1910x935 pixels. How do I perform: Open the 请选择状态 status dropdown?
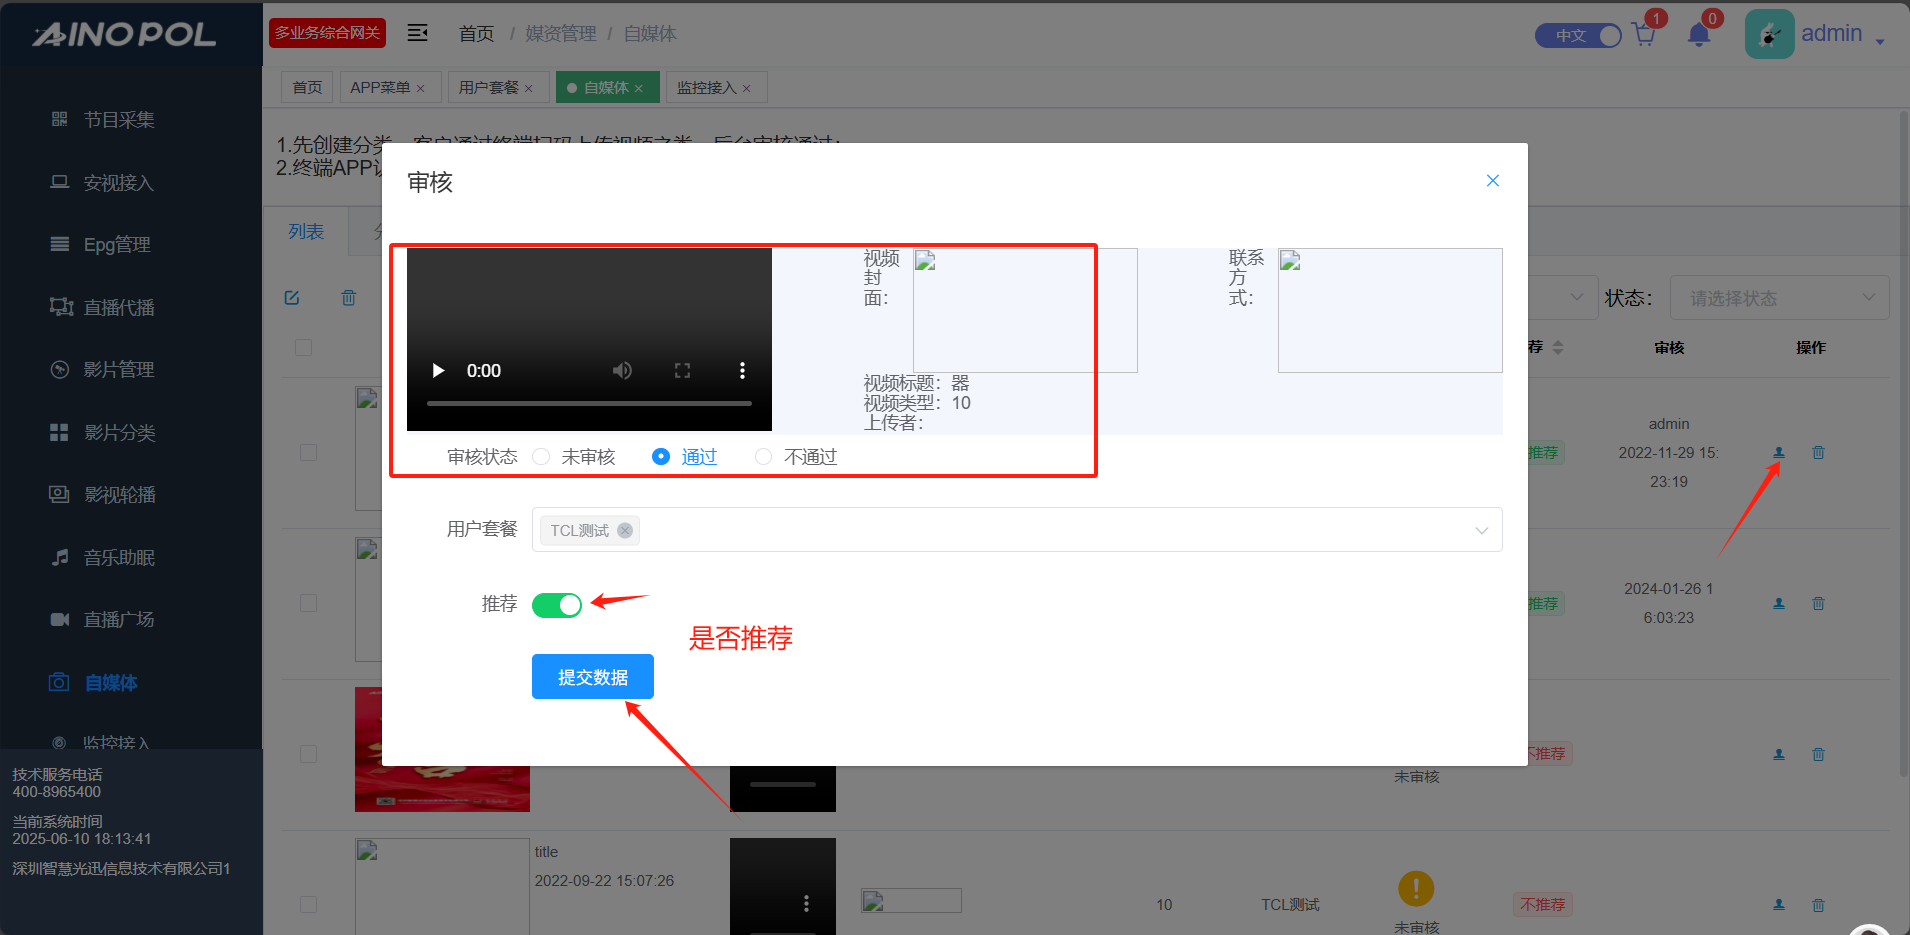[x=1779, y=298]
